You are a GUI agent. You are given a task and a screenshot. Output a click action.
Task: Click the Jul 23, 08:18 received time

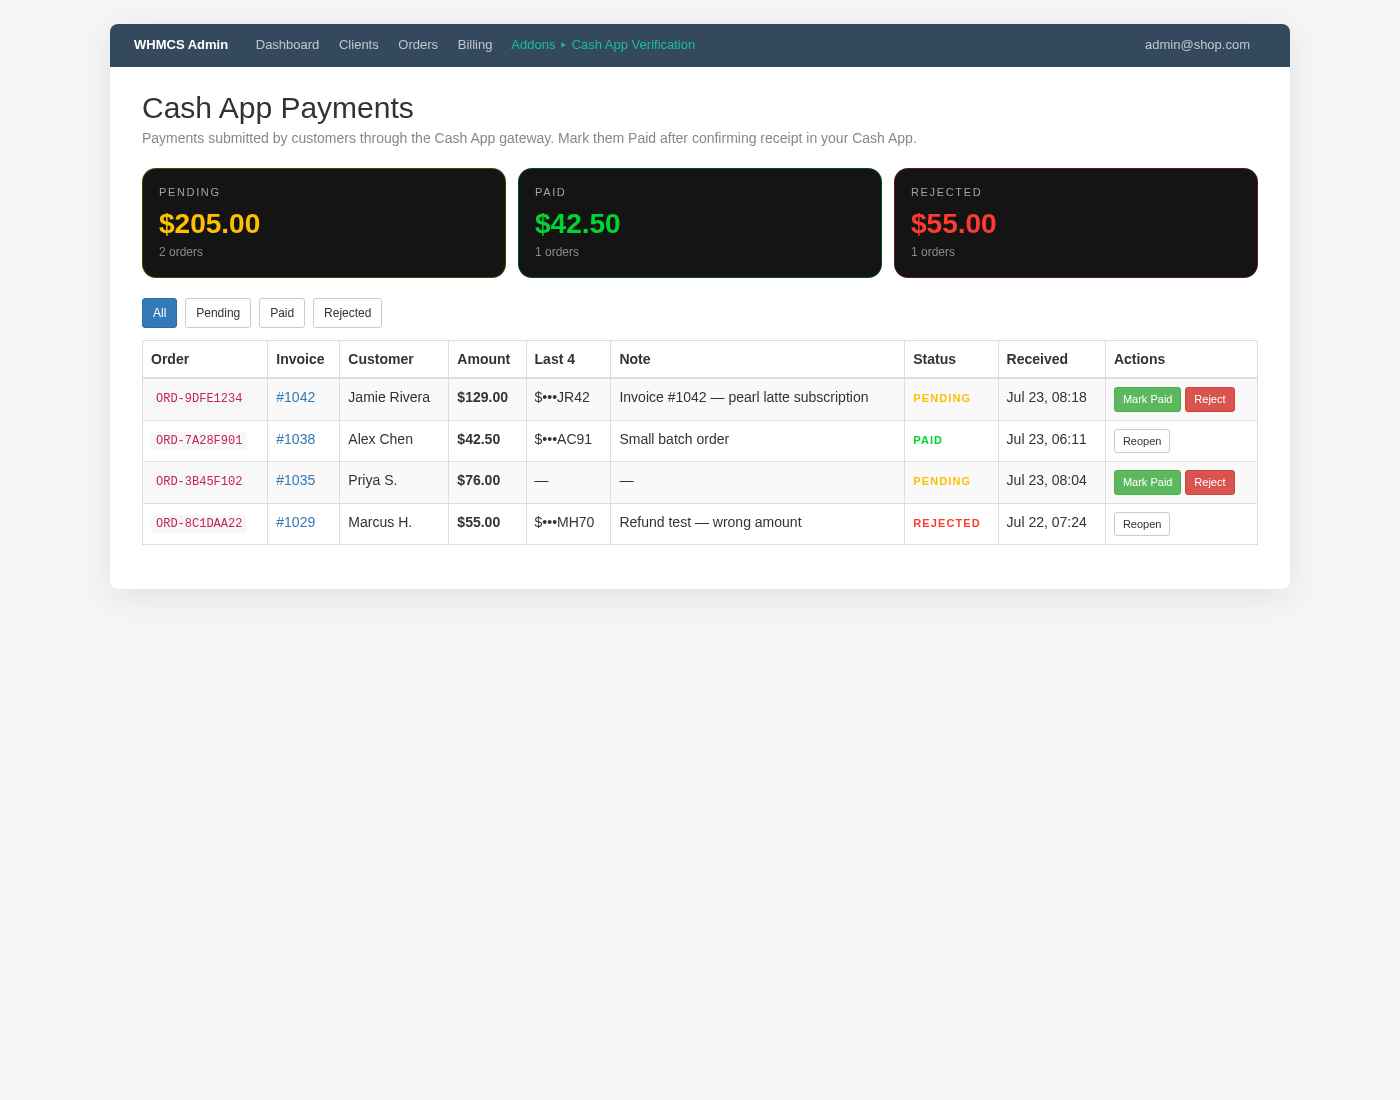point(1046,397)
